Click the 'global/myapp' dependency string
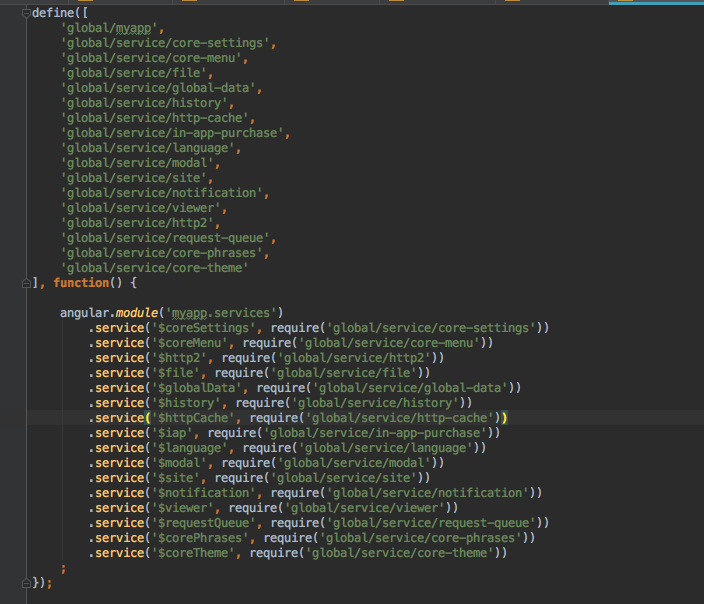704x604 pixels. tap(104, 28)
